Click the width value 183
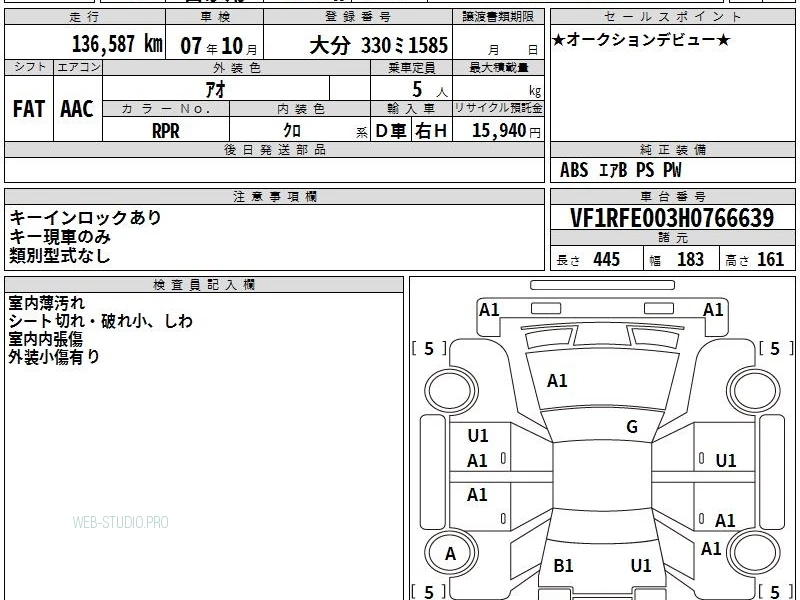The image size is (800, 600). click(x=690, y=259)
